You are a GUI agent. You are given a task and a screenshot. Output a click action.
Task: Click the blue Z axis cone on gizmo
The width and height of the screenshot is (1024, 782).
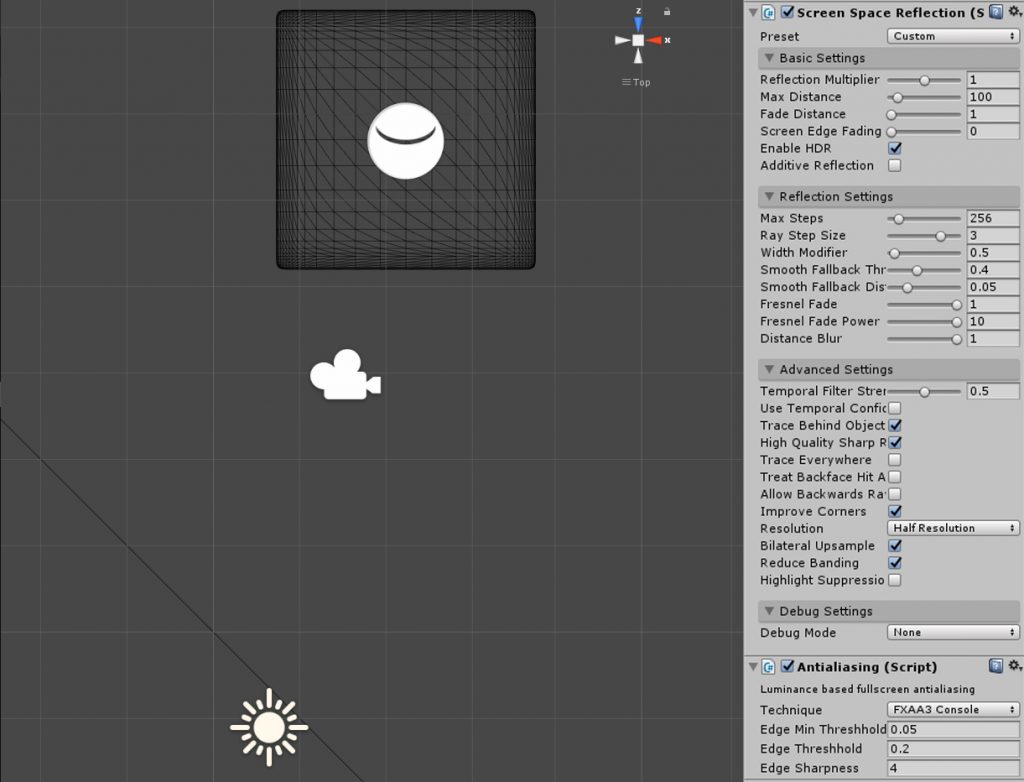coord(638,23)
